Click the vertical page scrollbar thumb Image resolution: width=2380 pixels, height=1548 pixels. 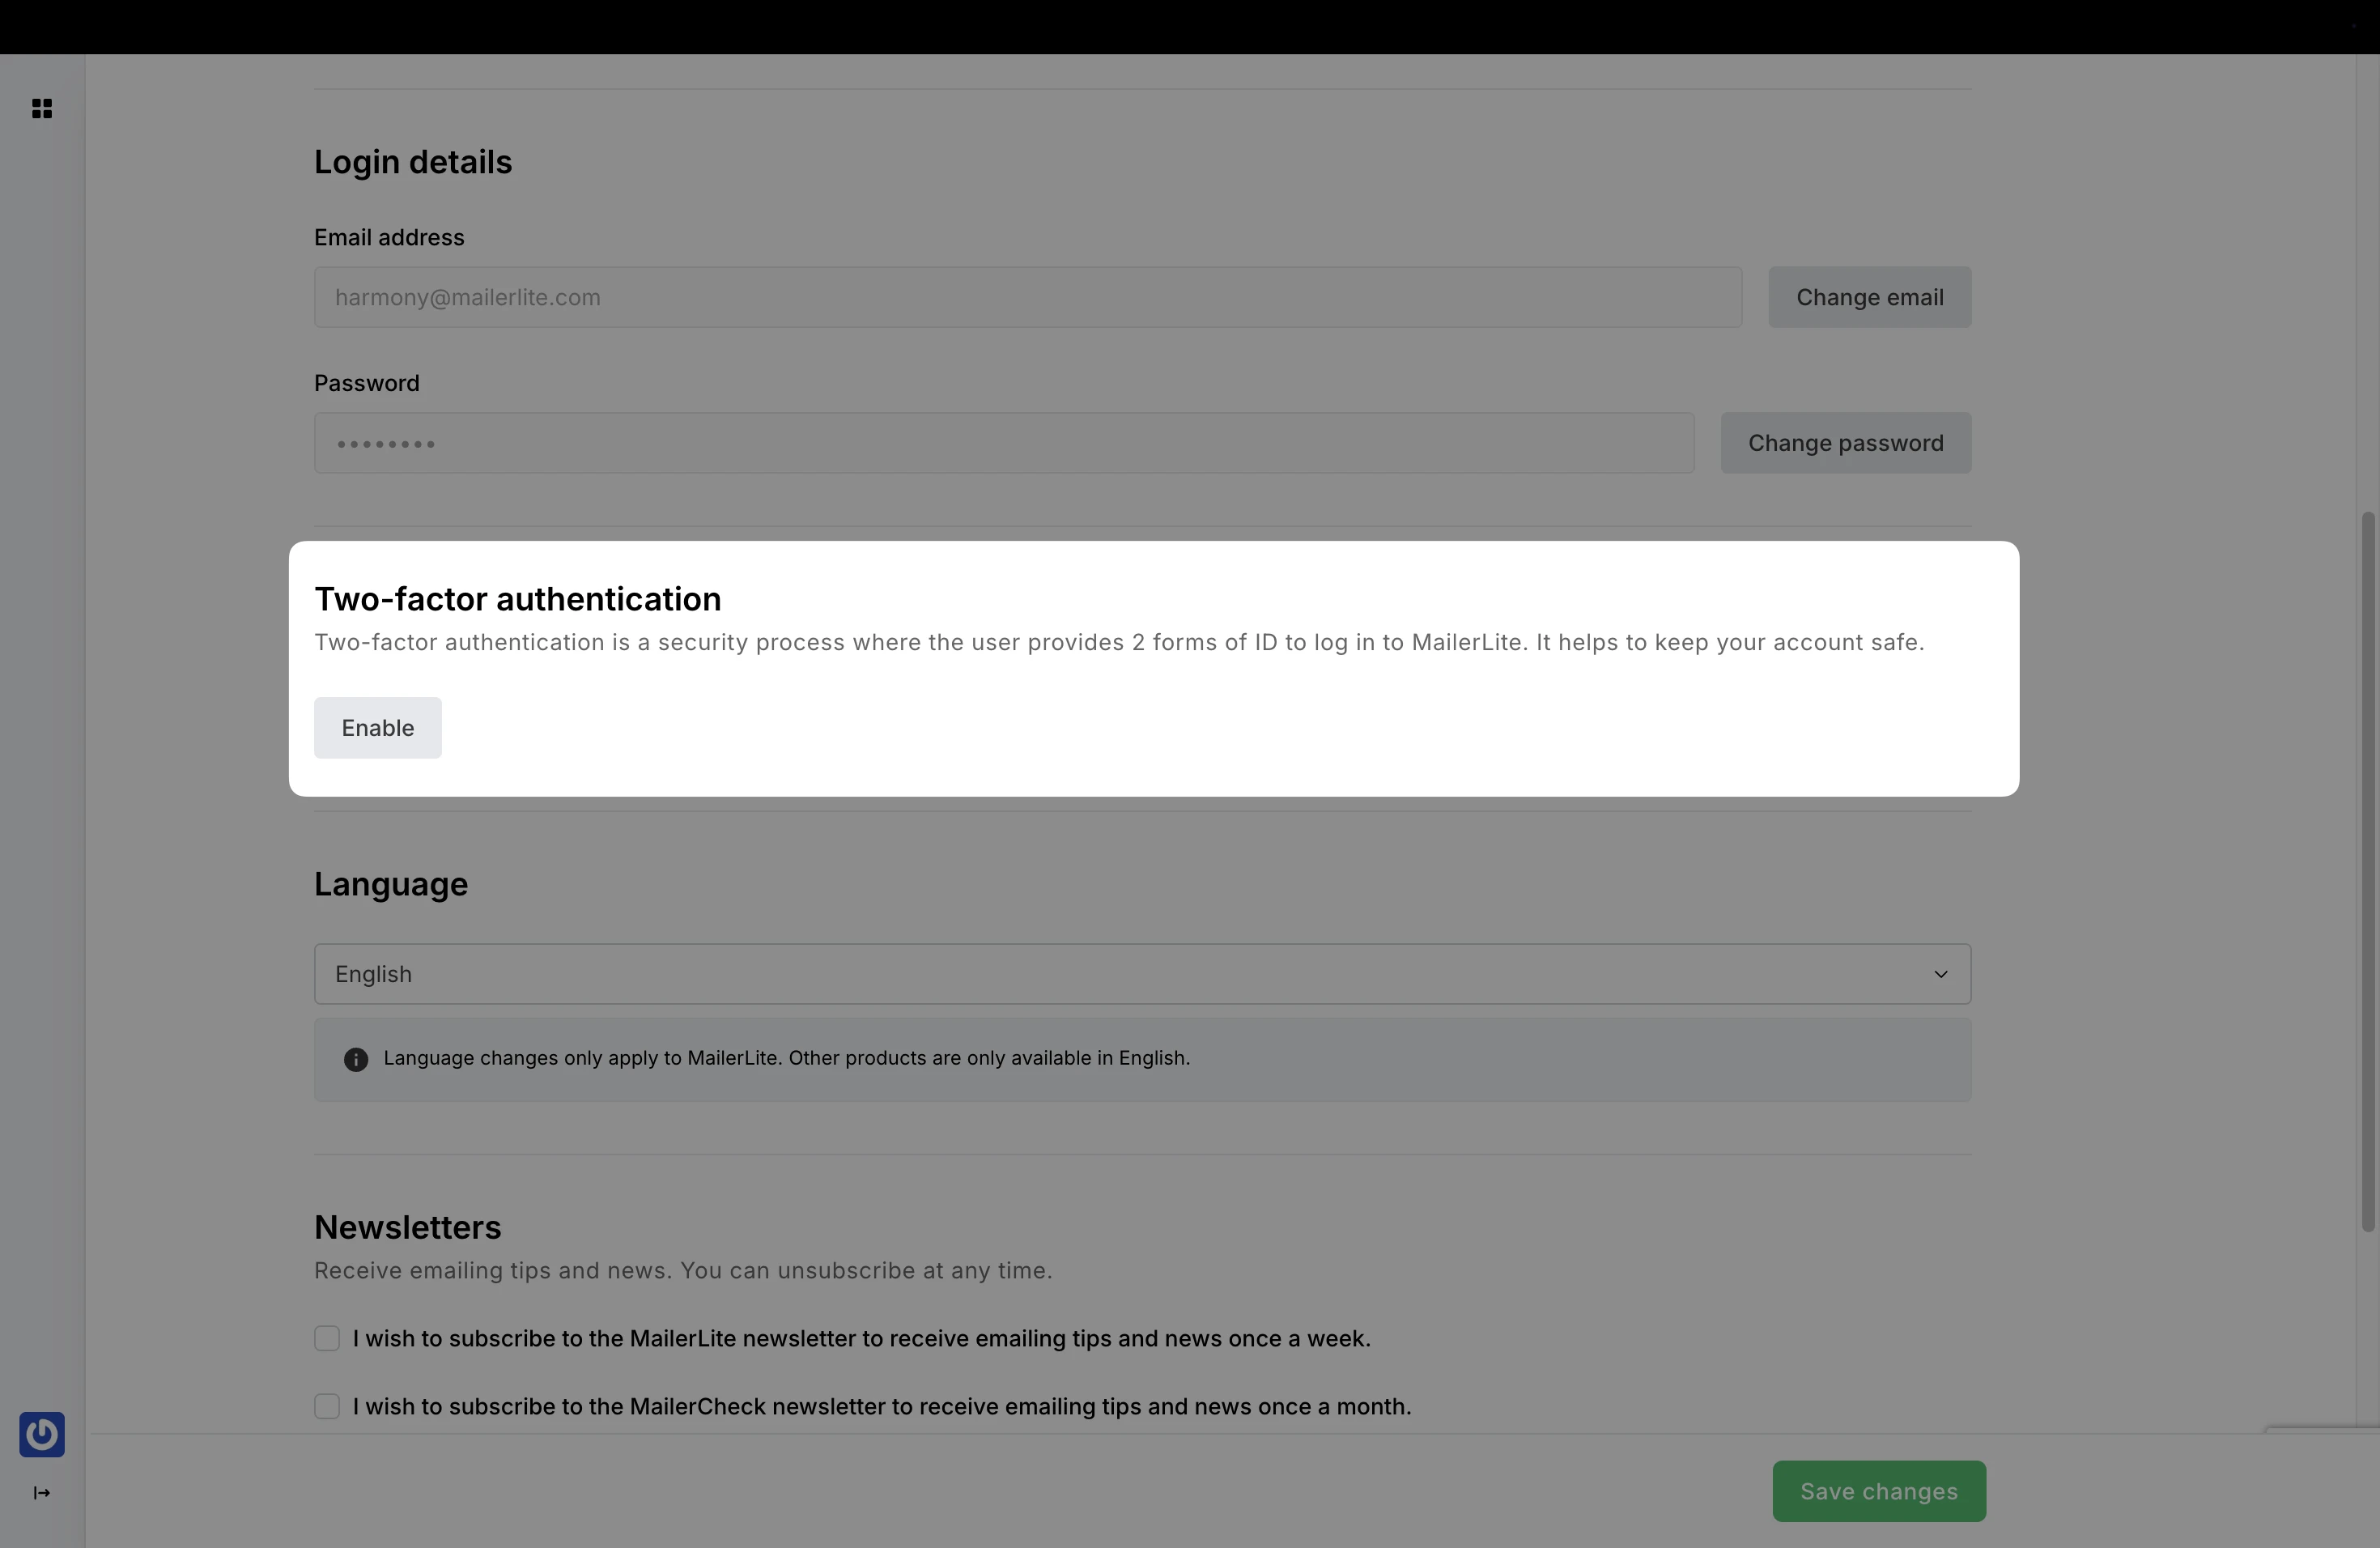coord(2367,870)
